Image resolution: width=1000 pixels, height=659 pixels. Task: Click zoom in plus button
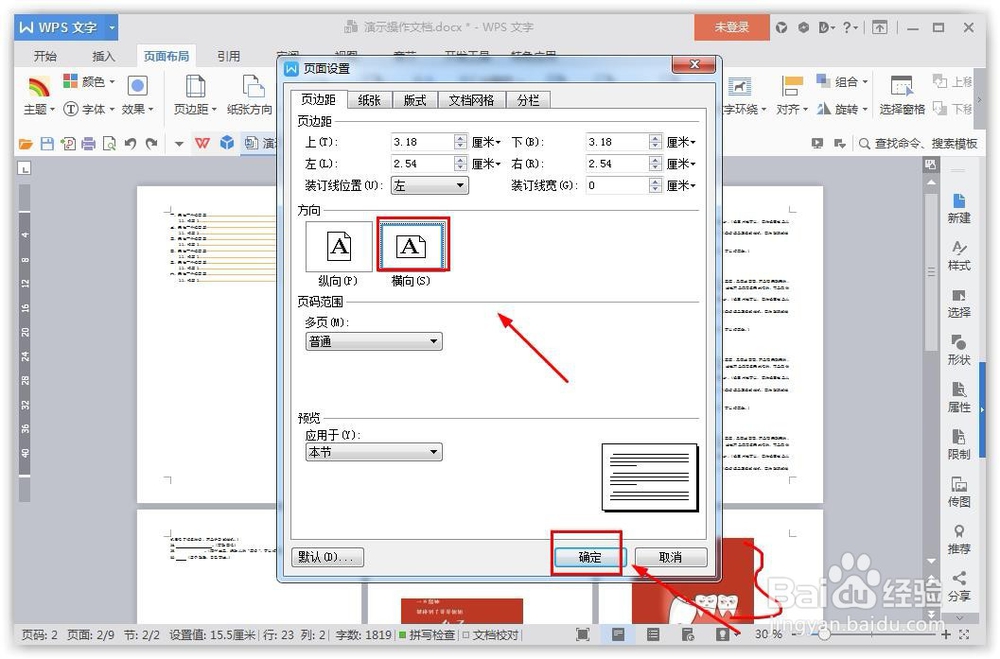[945, 635]
